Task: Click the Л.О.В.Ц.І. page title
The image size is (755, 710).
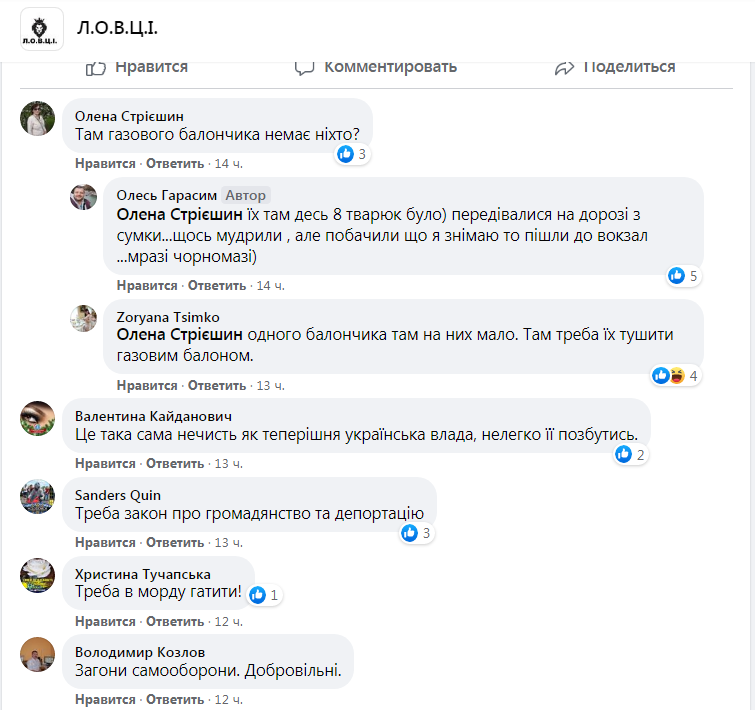Action: (117, 27)
